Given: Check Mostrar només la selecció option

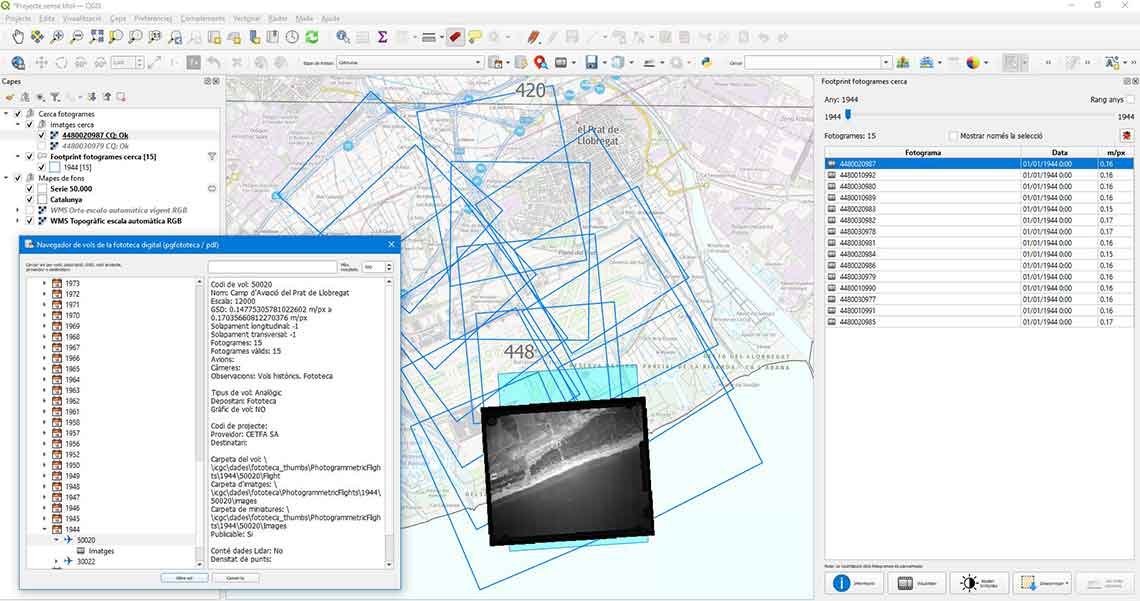Looking at the screenshot, I should pos(953,136).
